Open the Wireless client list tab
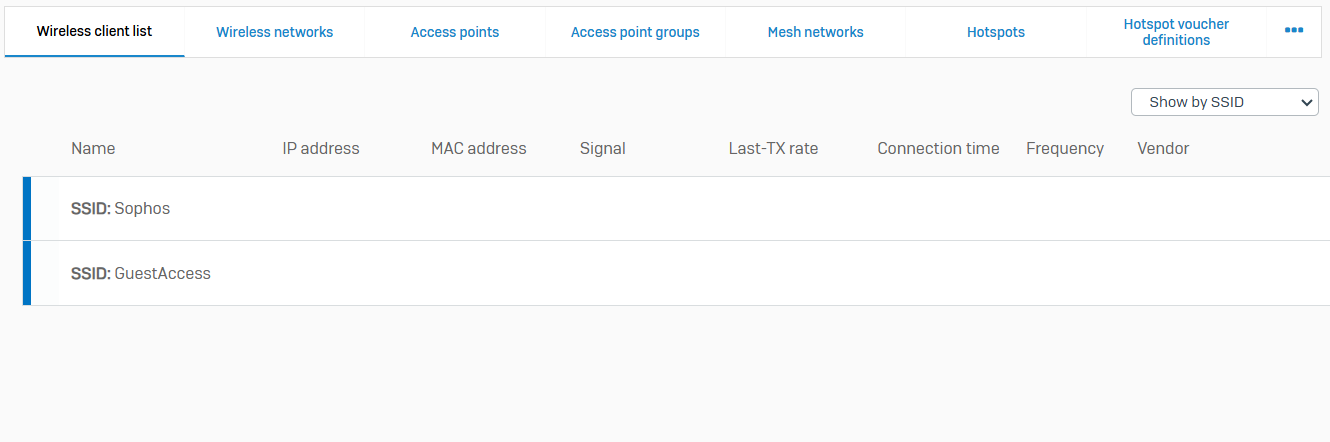1330x442 pixels. tap(94, 32)
